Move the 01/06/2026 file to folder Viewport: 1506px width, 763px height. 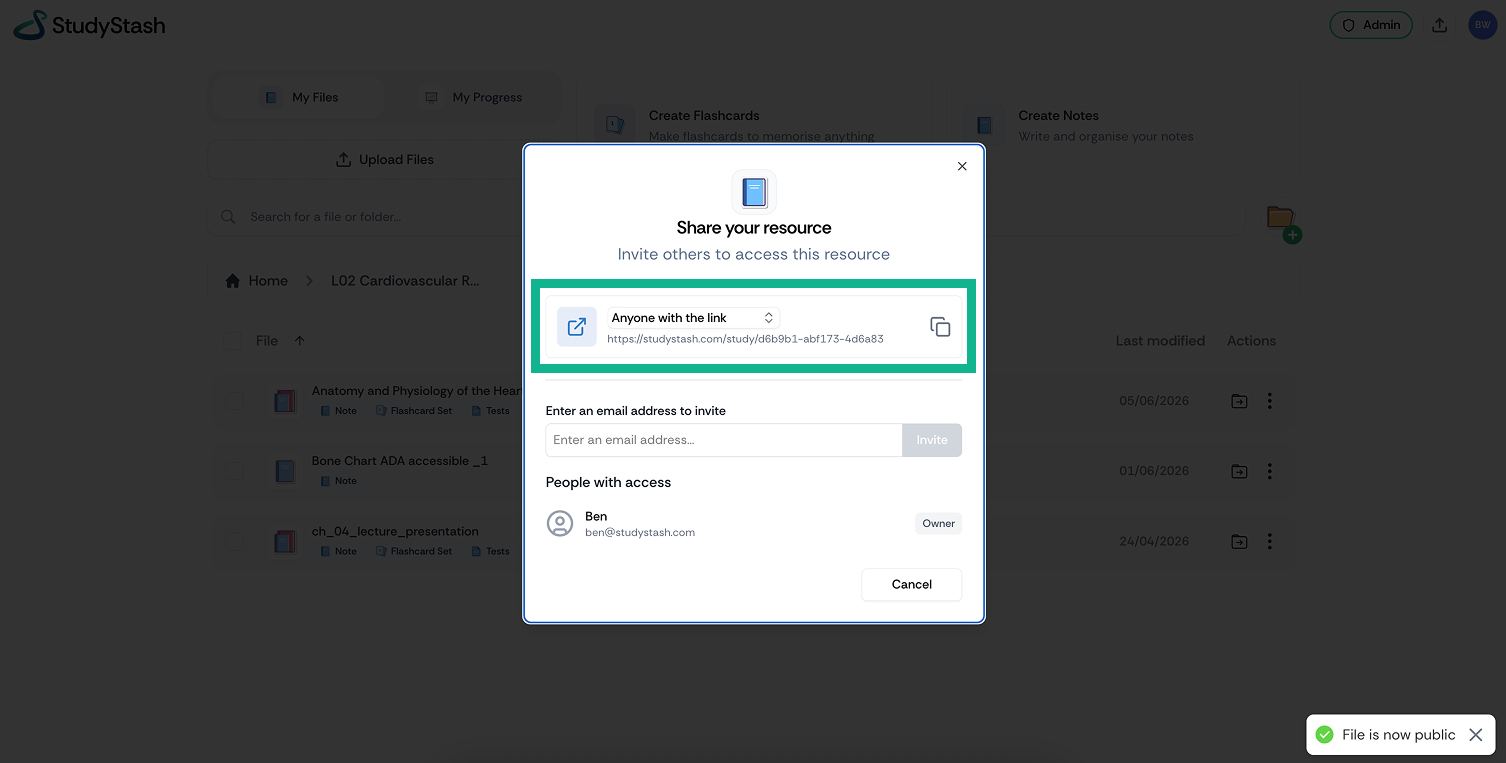point(1239,471)
